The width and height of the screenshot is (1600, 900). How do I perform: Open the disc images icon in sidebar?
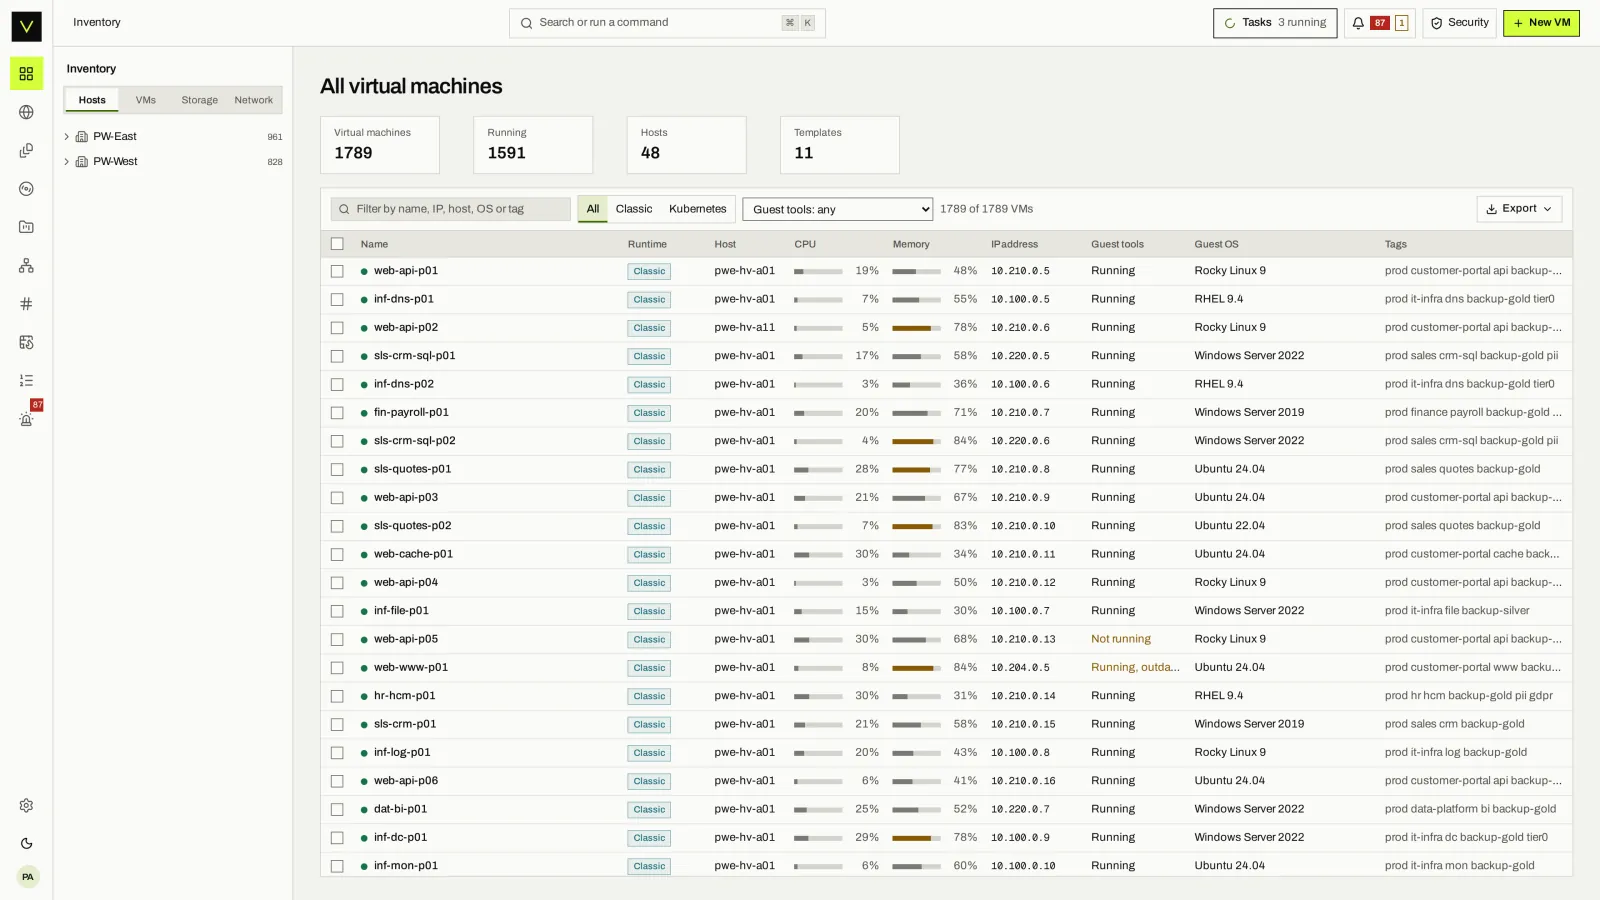(26, 189)
